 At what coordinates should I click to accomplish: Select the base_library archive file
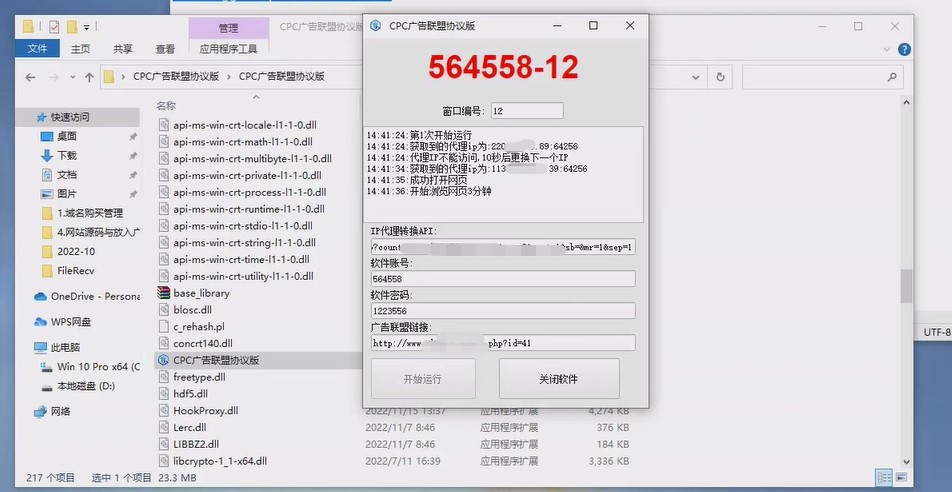[x=201, y=293]
